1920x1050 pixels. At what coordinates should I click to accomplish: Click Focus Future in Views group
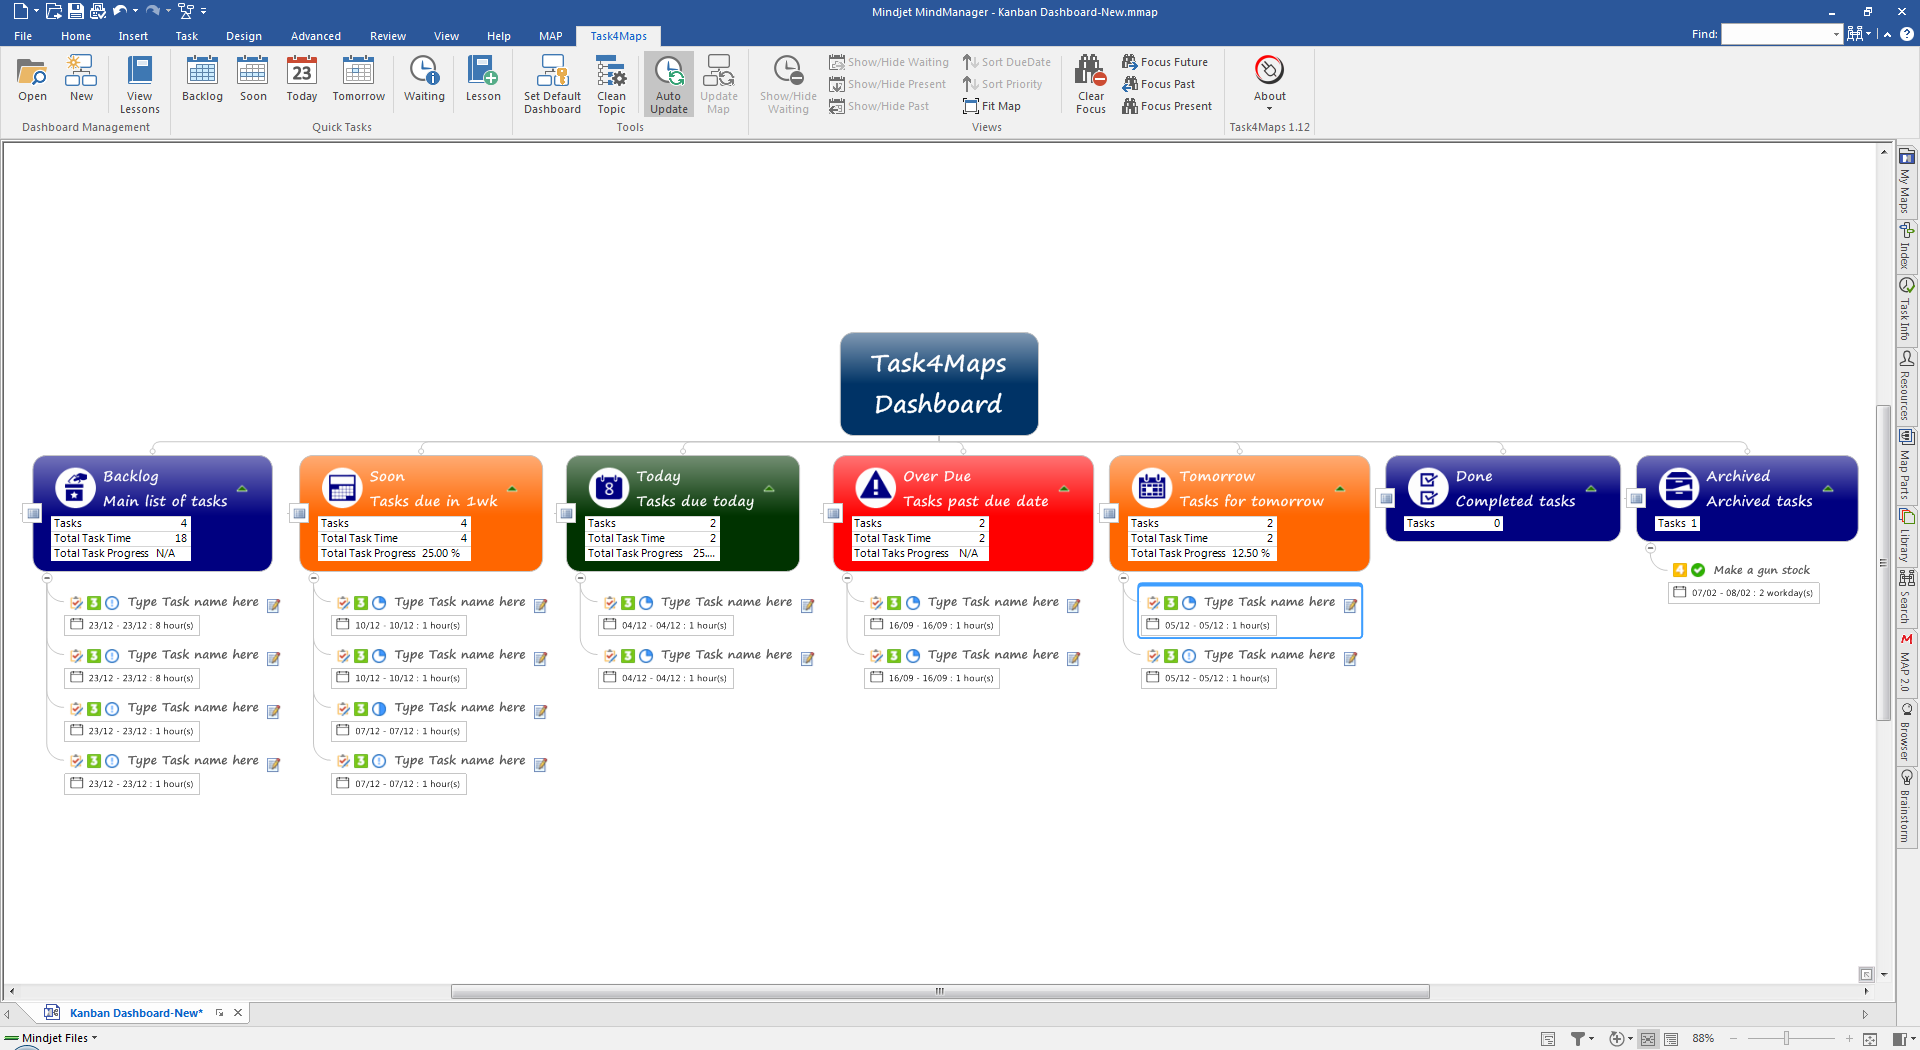1165,62
